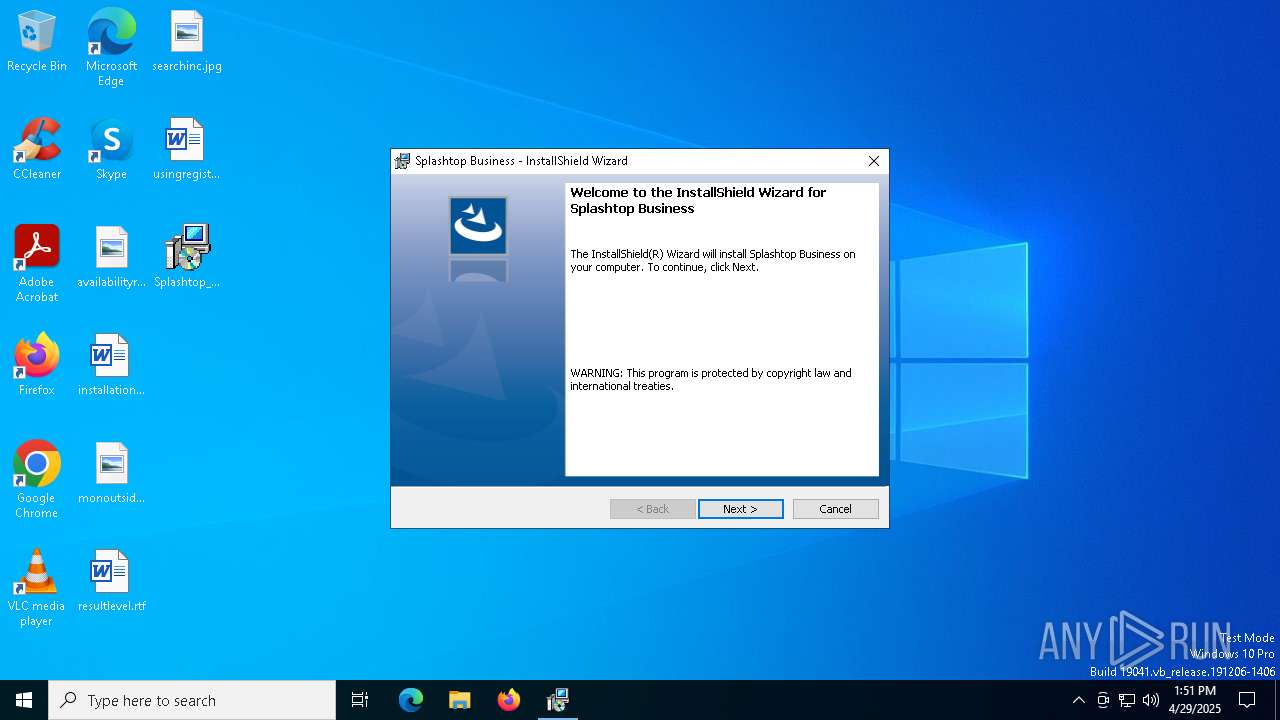Open File Explorer from taskbar

pyautogui.click(x=460, y=700)
